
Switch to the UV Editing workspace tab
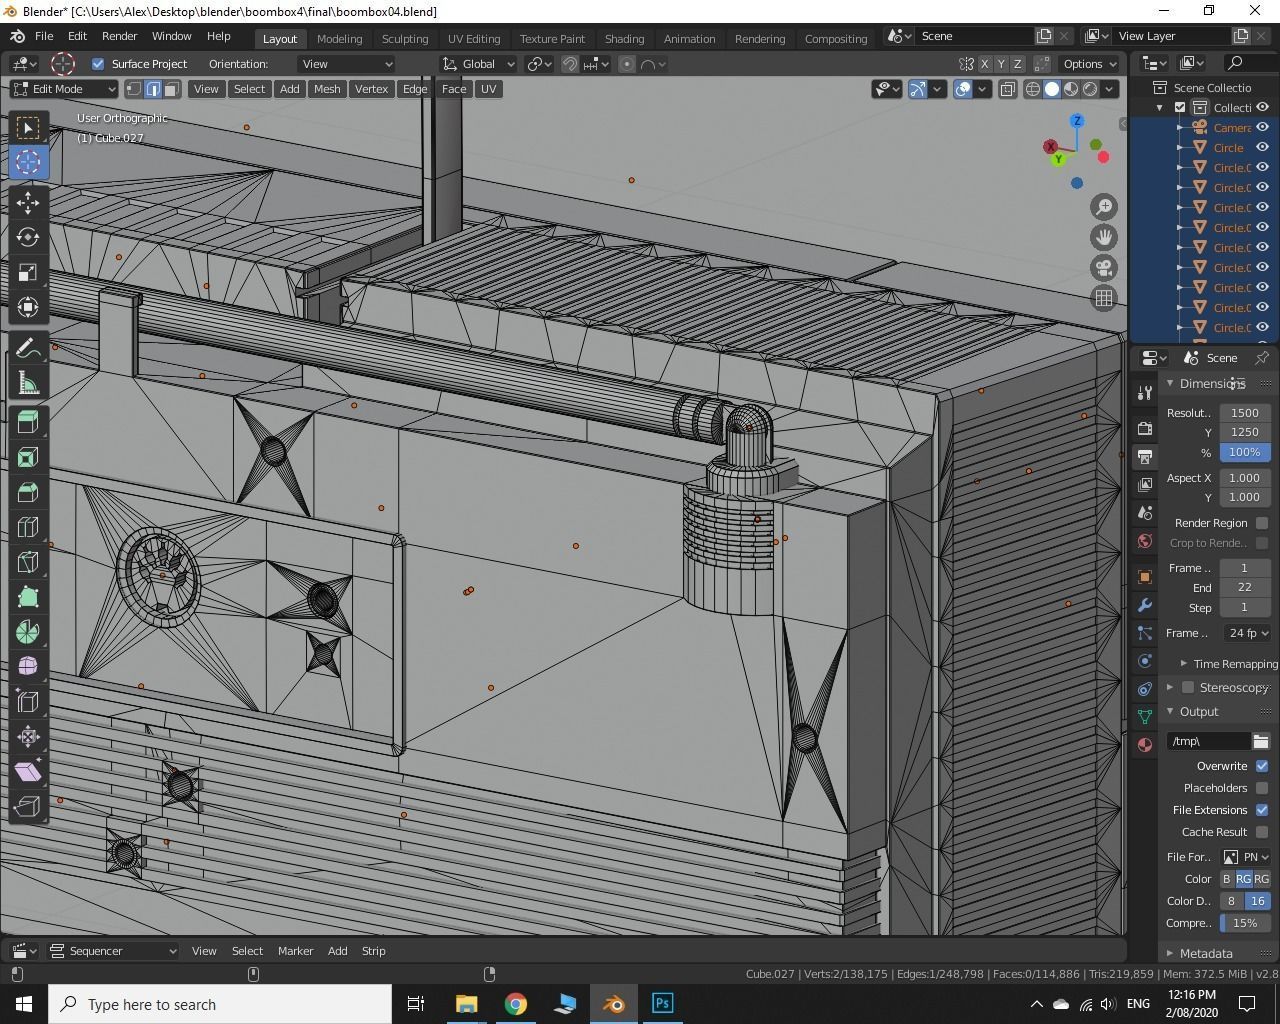coord(473,38)
